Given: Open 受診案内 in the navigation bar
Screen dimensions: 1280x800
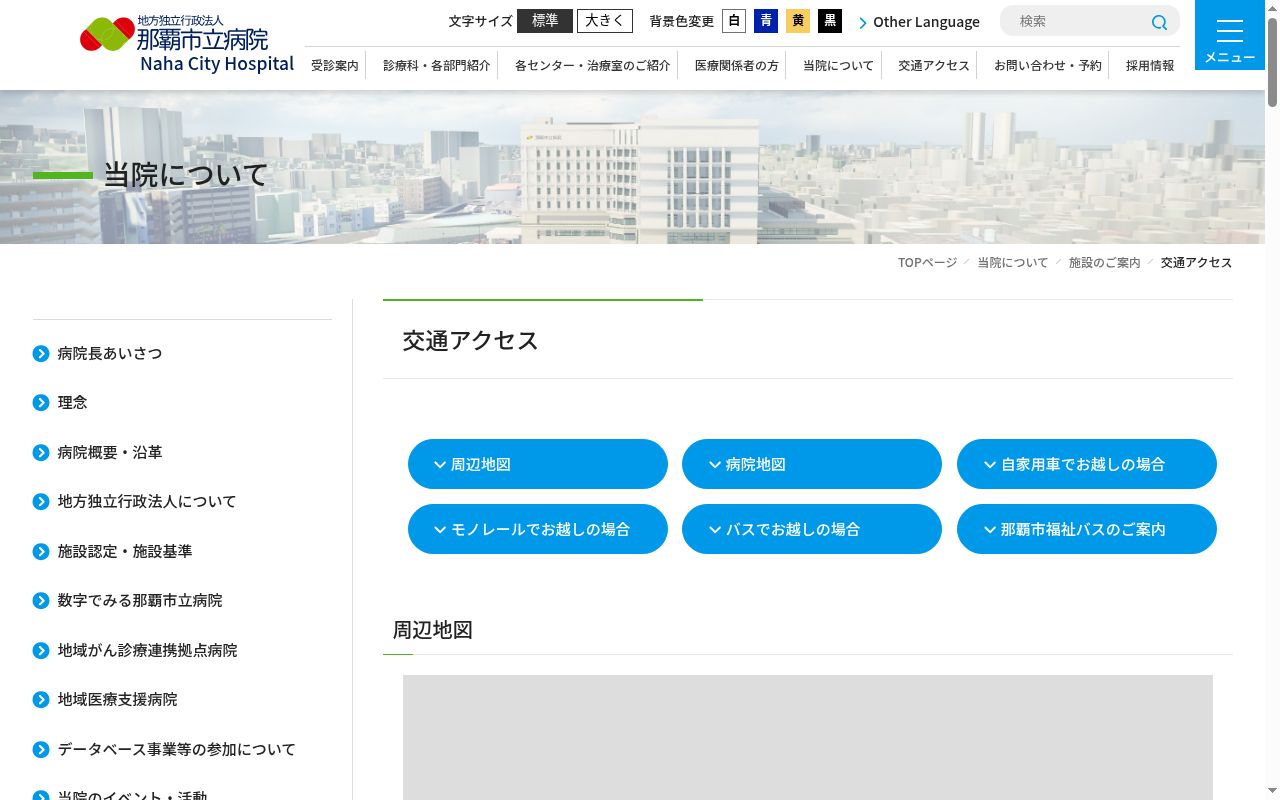Looking at the screenshot, I should point(335,65).
